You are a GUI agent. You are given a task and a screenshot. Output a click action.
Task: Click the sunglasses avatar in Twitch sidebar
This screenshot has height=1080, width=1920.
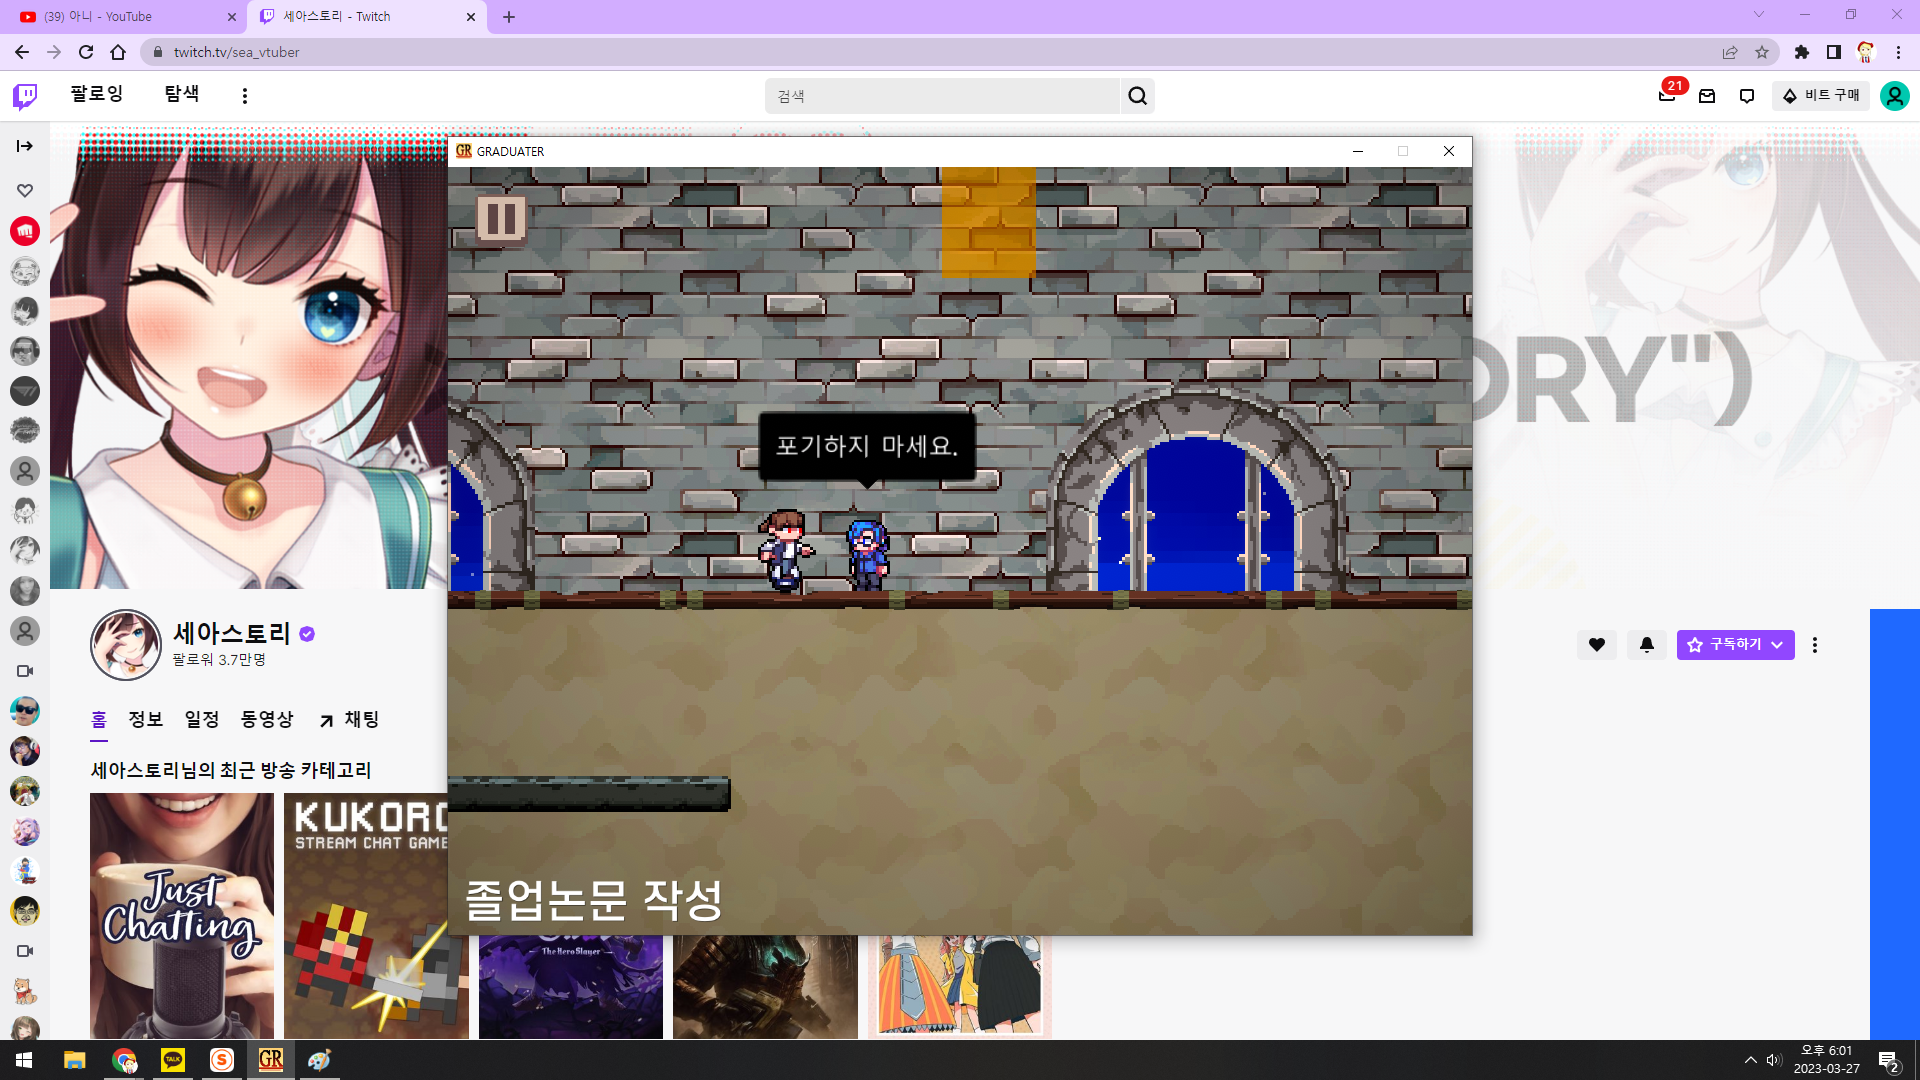click(25, 711)
